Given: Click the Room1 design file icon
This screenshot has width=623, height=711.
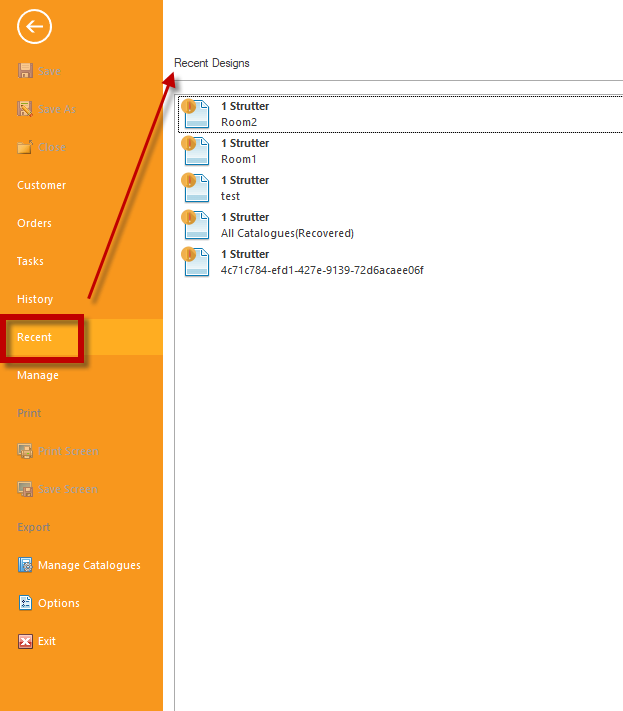Looking at the screenshot, I should pyautogui.click(x=196, y=151).
